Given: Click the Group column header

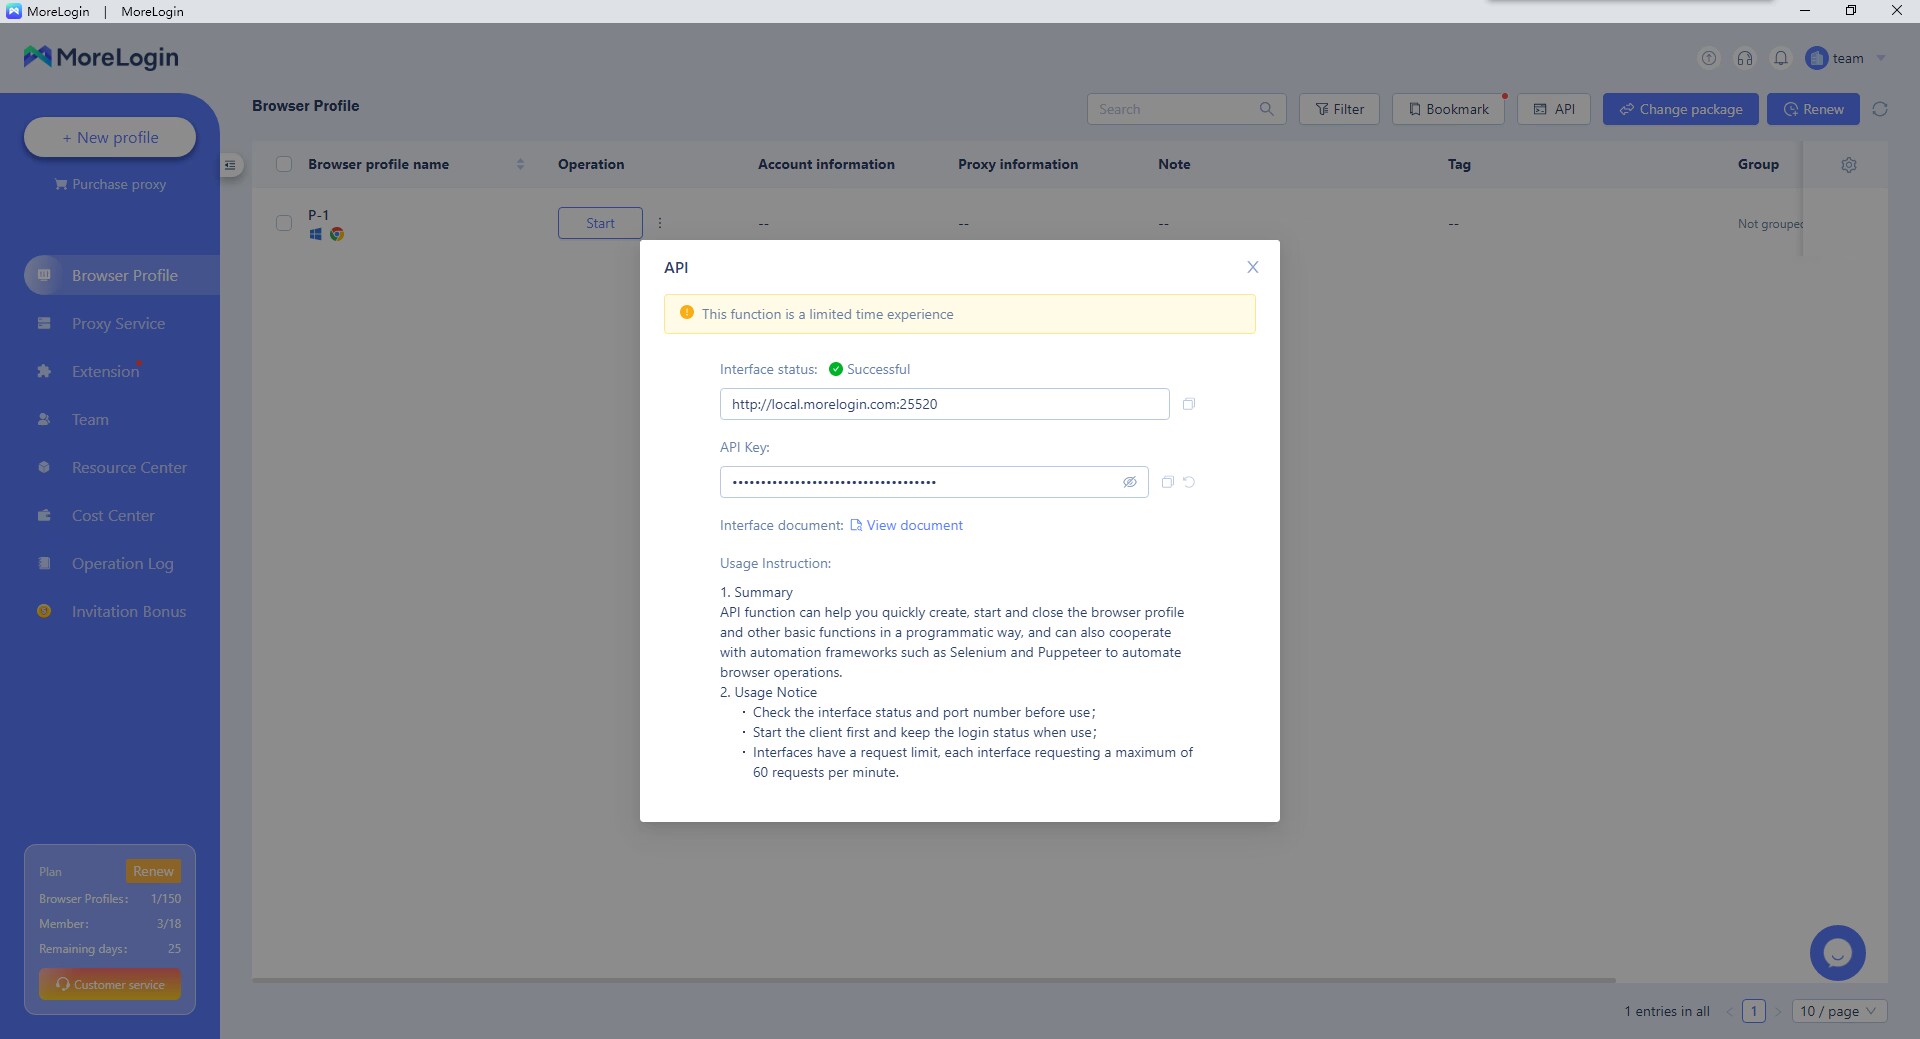Looking at the screenshot, I should click(1758, 164).
